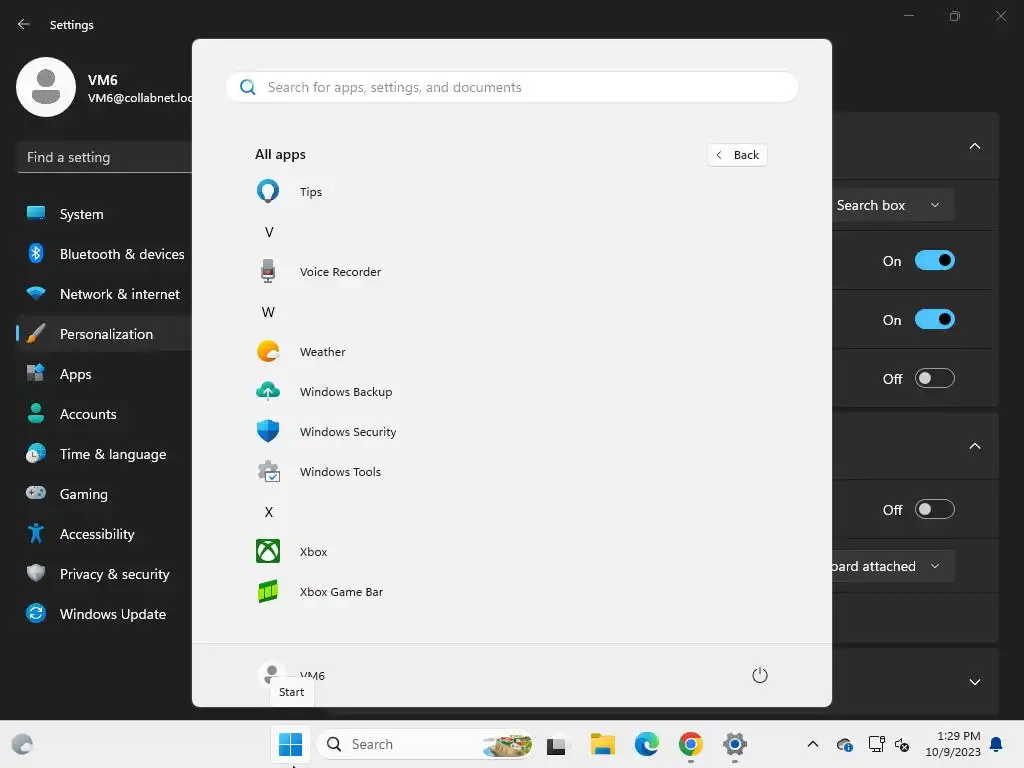1024x768 pixels.
Task: Open the notification bell in system tray
Action: click(x=997, y=744)
